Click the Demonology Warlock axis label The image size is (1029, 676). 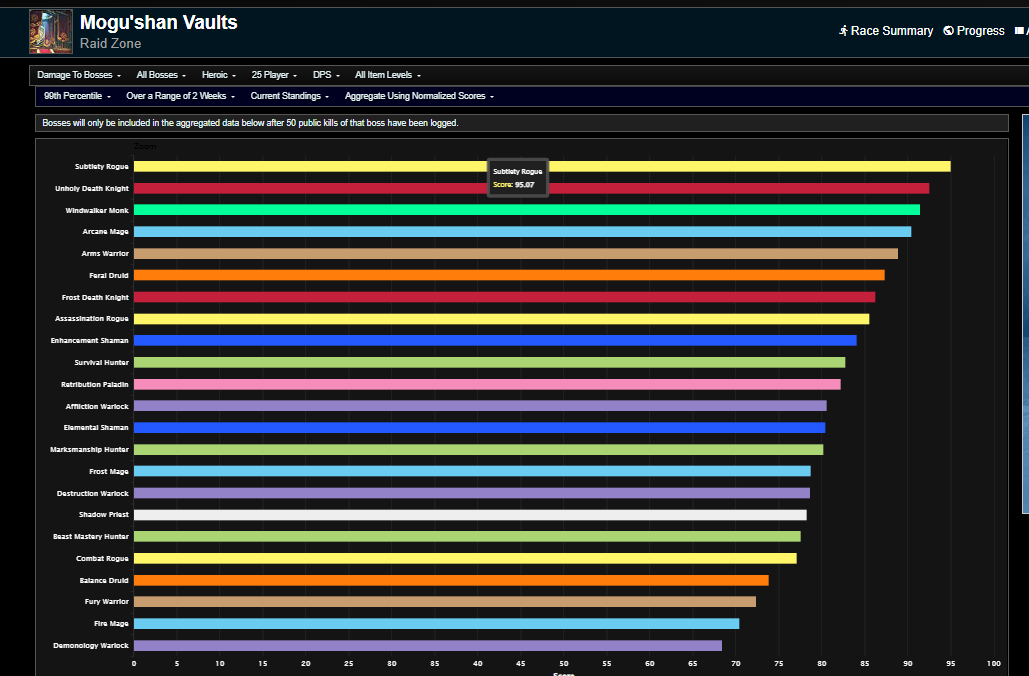point(91,646)
